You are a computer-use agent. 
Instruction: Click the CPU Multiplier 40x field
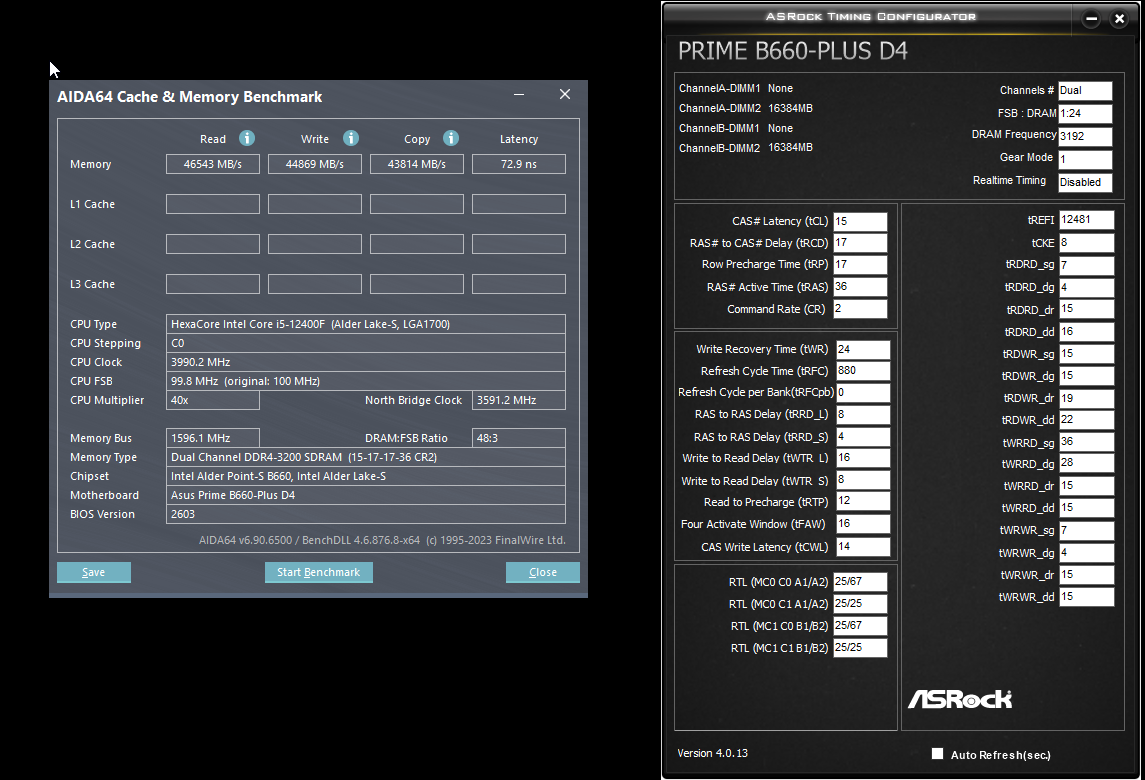(212, 400)
